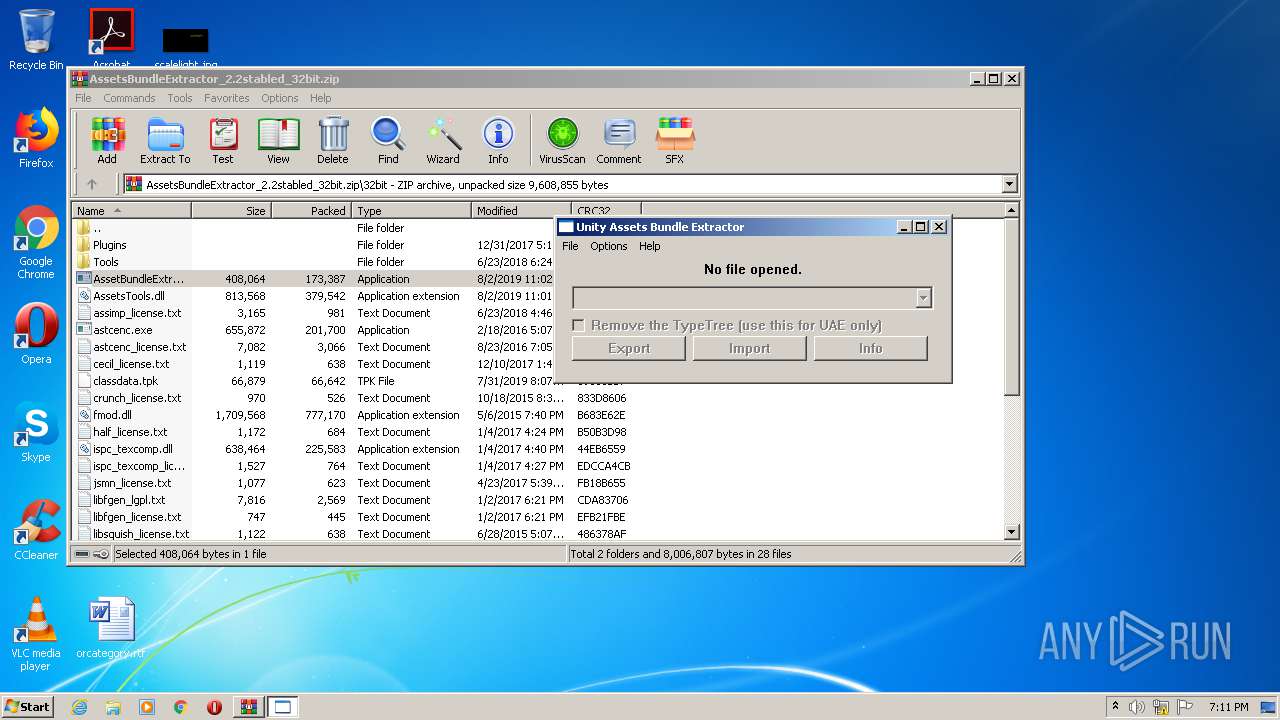
Task: Open the Tools menu in WinRAR
Action: [x=180, y=98]
